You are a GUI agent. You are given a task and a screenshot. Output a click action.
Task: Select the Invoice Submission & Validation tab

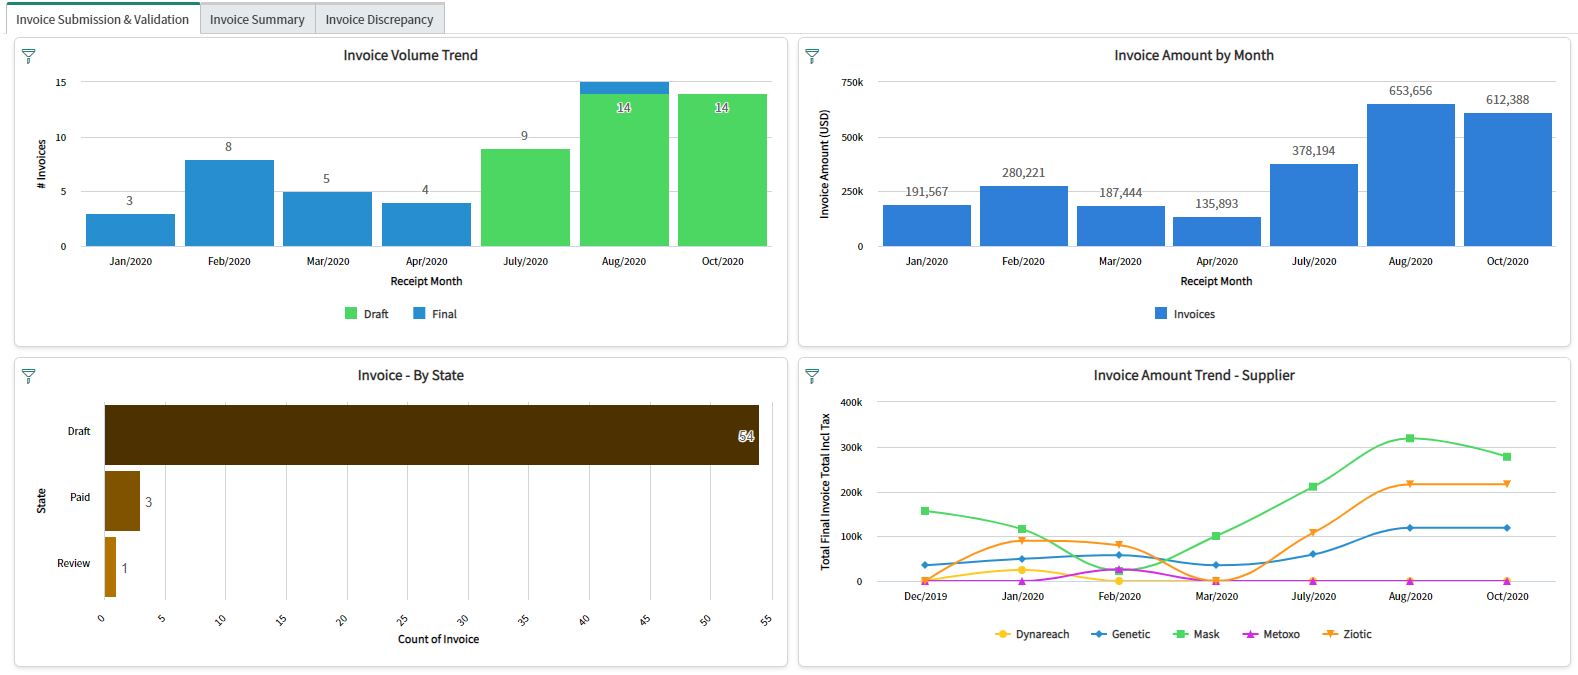[x=102, y=19]
